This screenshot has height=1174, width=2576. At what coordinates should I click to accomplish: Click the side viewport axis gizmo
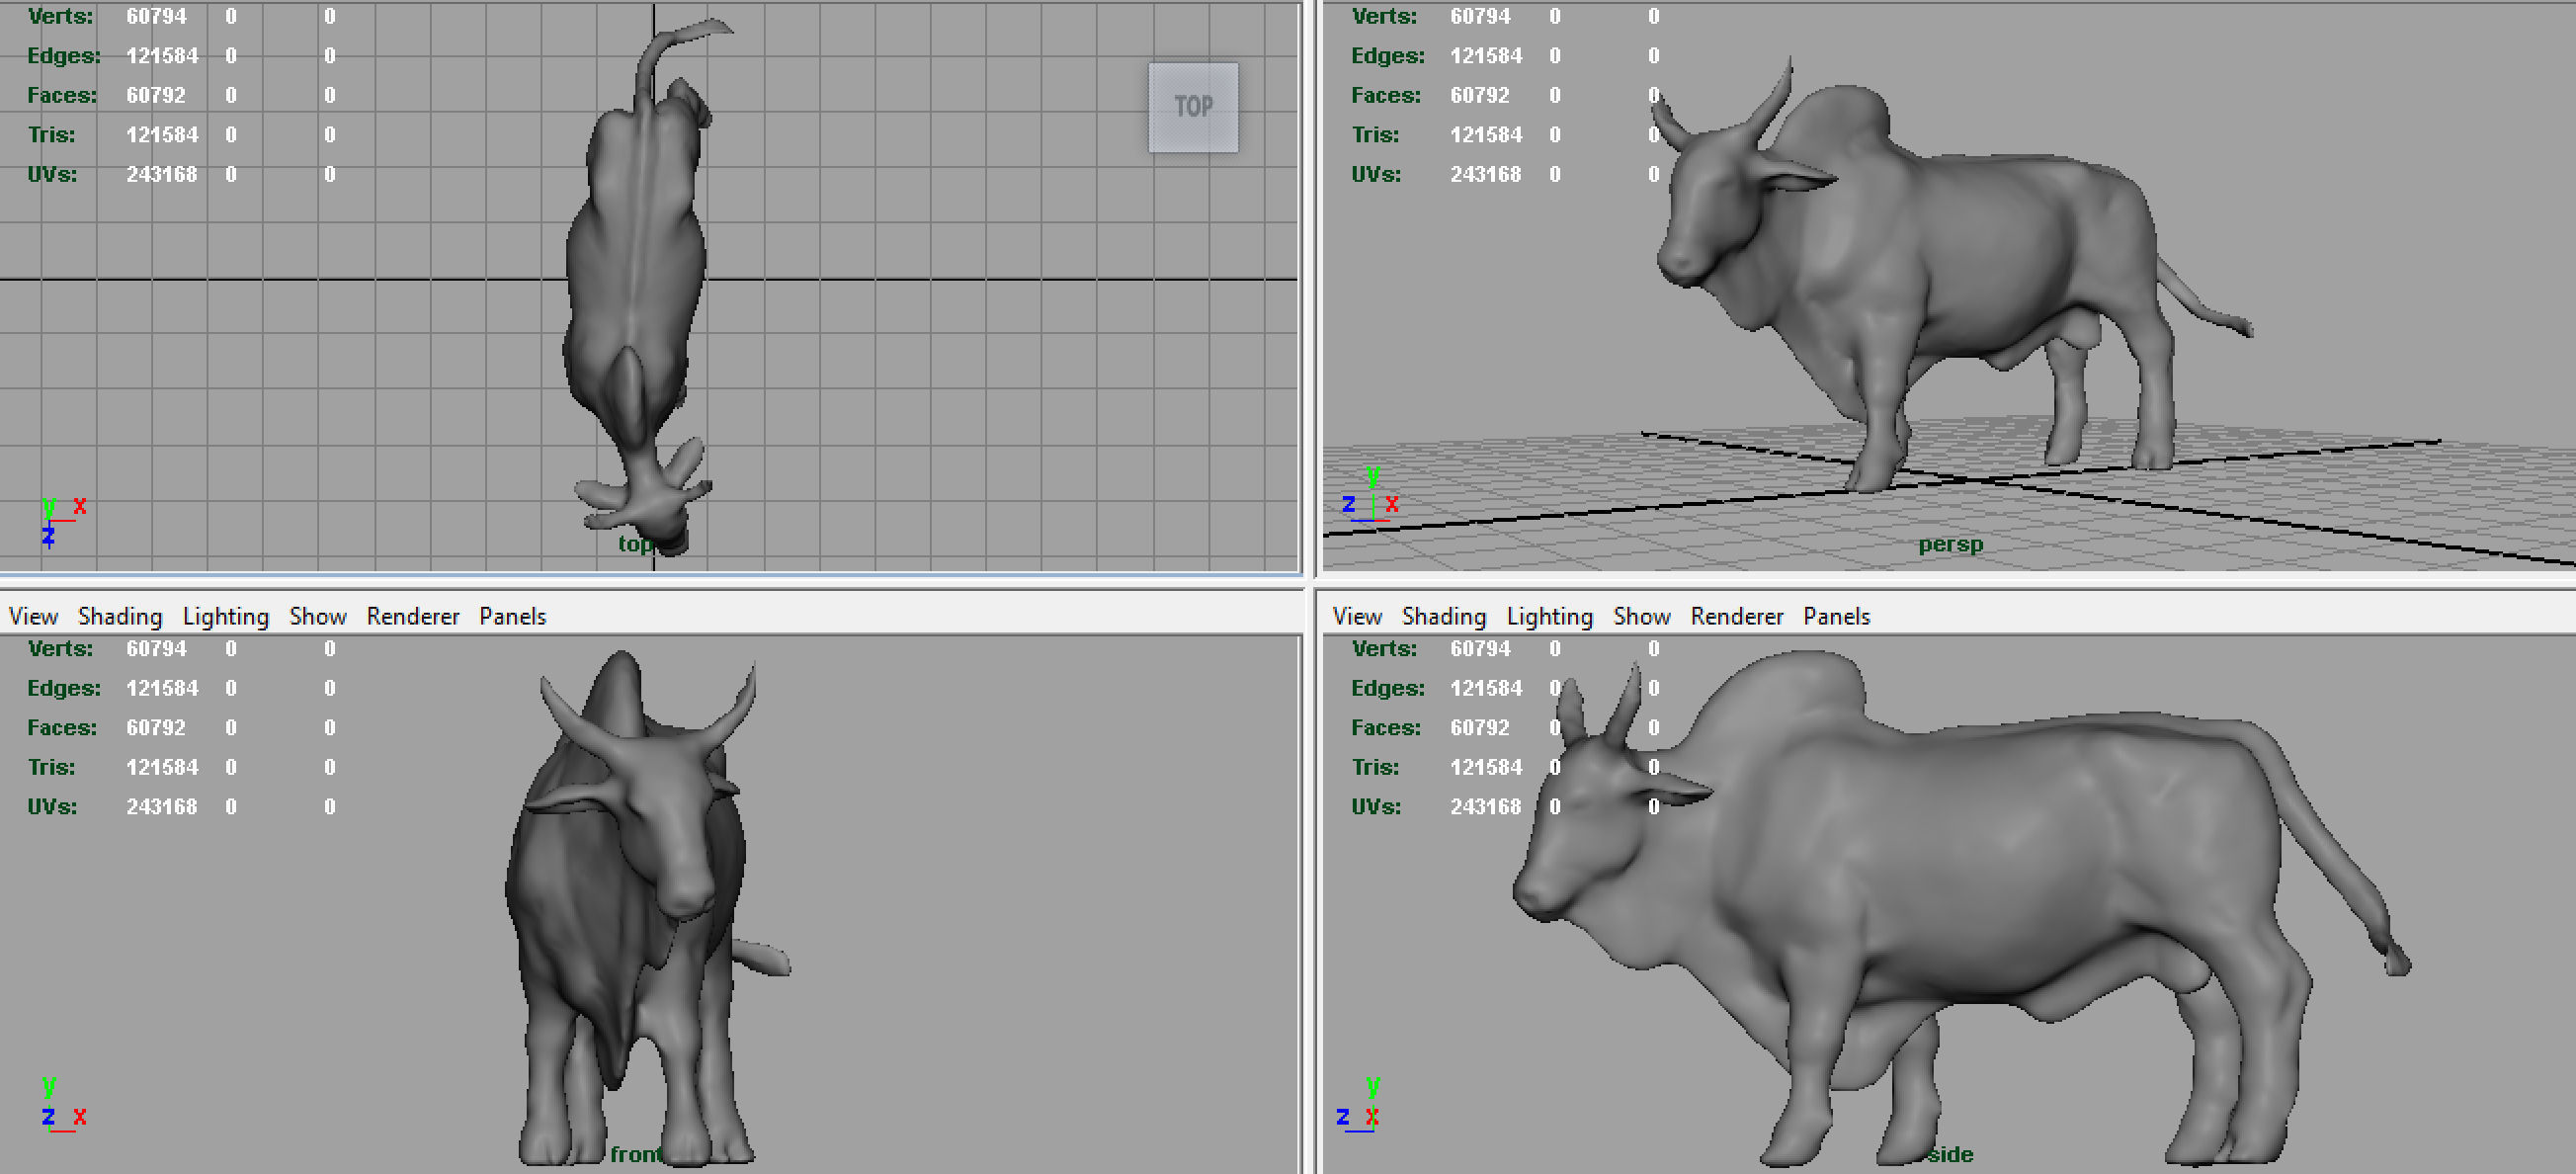pos(1360,1106)
